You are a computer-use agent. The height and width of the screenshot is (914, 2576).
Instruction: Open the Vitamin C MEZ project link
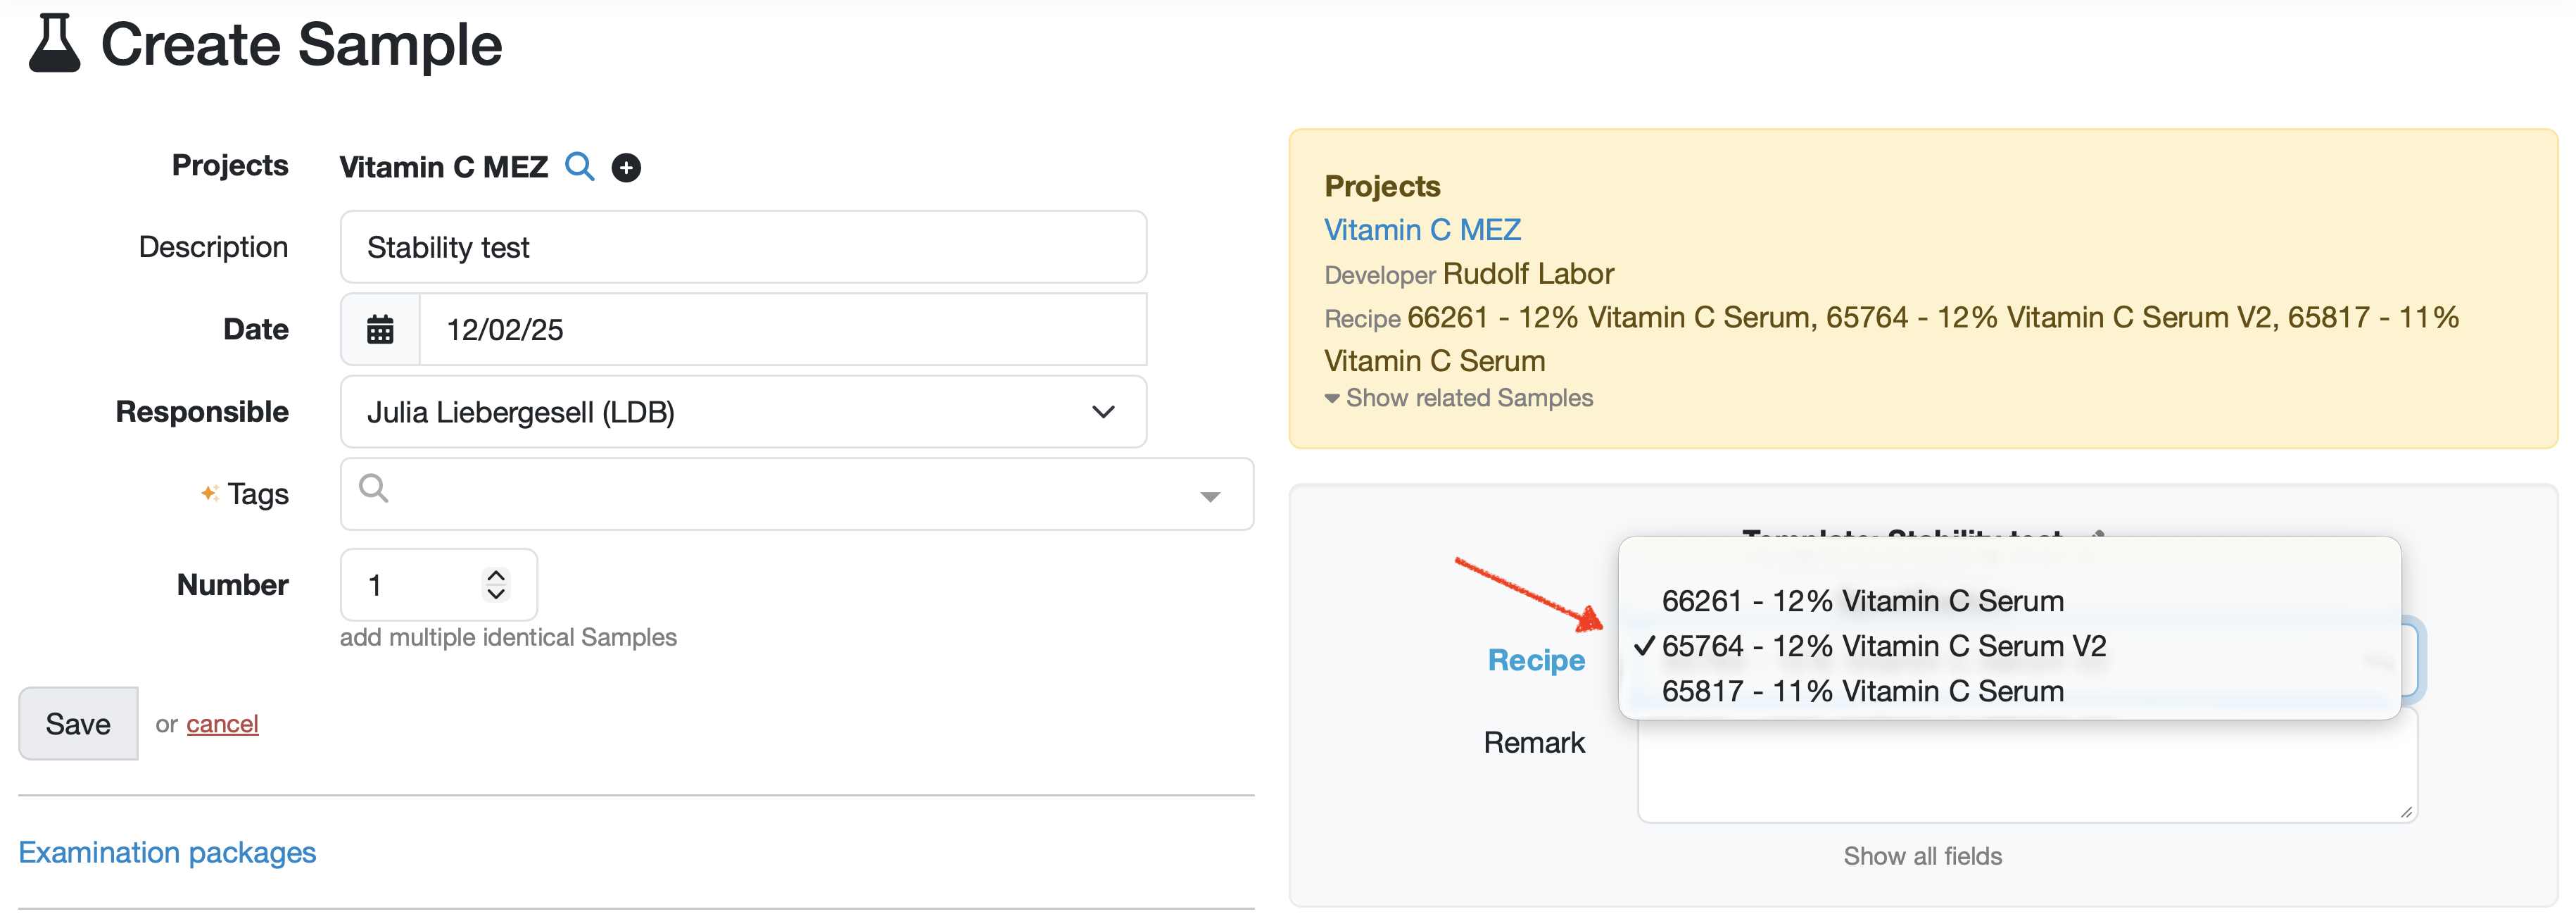pos(1421,230)
